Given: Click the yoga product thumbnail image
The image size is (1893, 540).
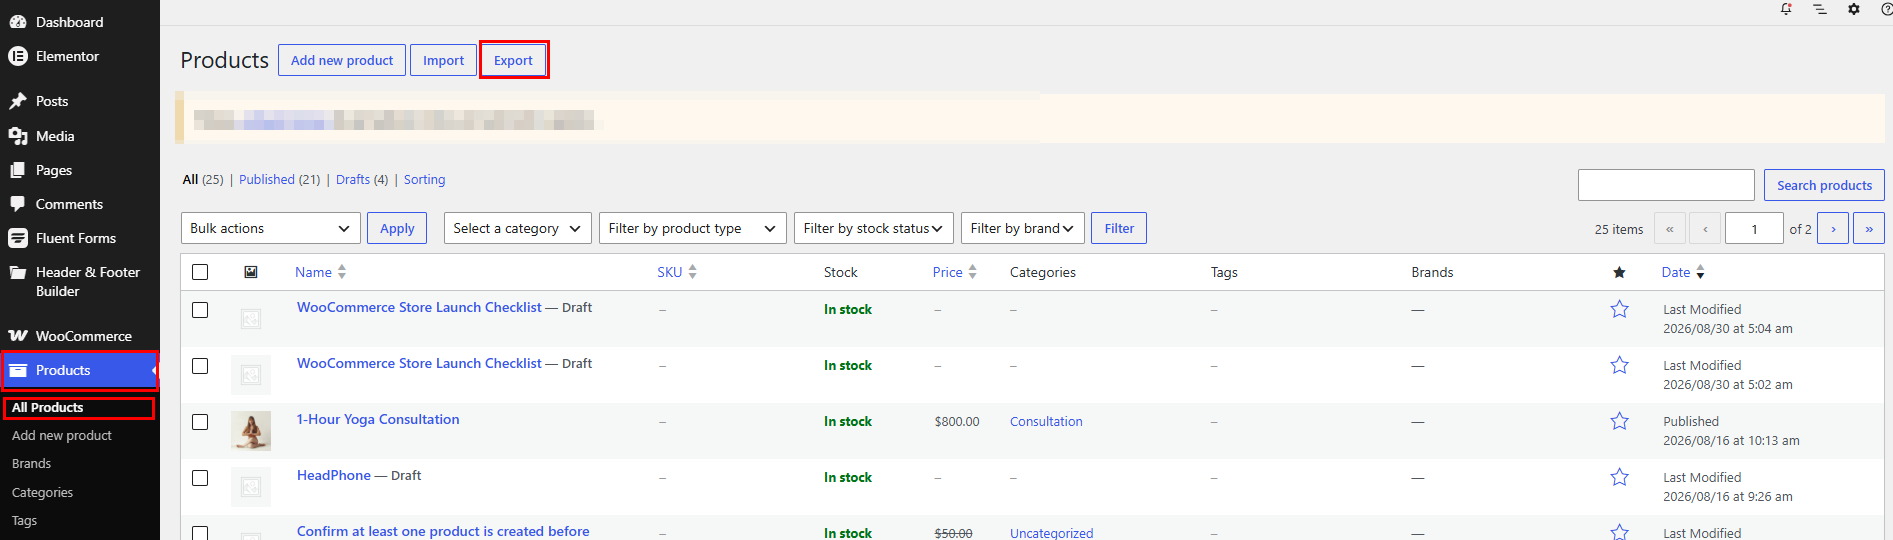Looking at the screenshot, I should tap(251, 431).
